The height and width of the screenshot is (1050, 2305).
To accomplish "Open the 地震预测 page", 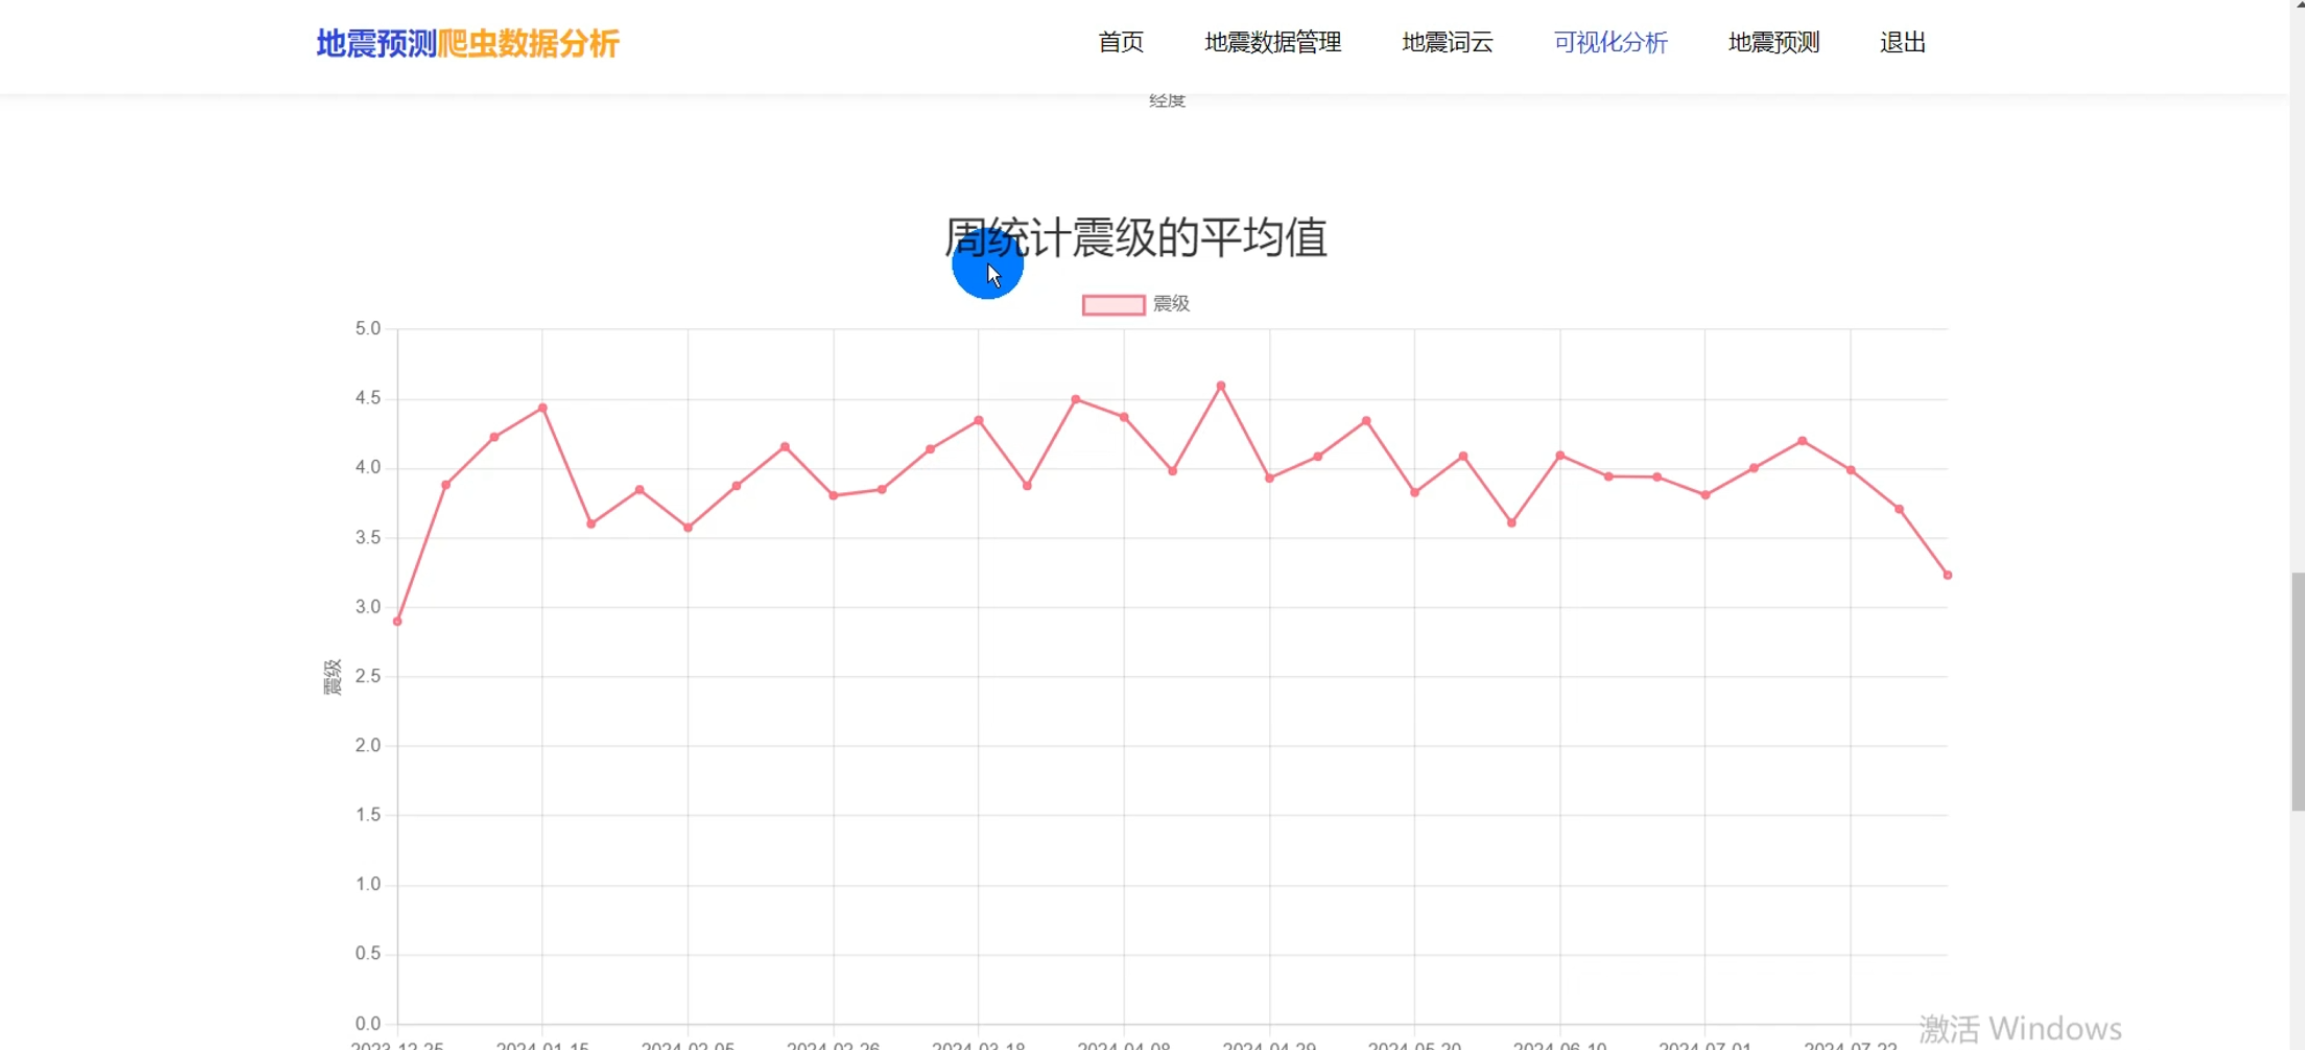I will pos(1773,43).
